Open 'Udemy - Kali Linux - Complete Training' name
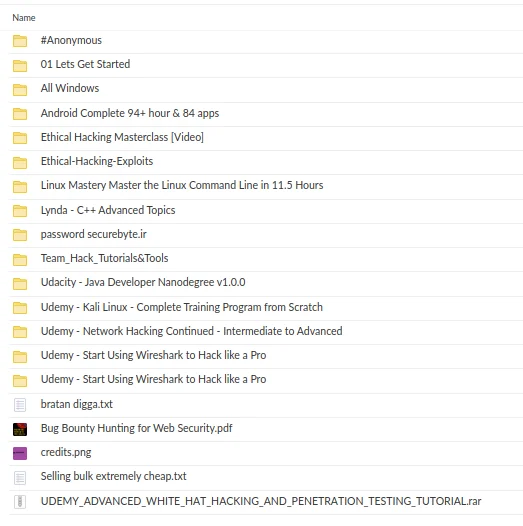 [181, 307]
